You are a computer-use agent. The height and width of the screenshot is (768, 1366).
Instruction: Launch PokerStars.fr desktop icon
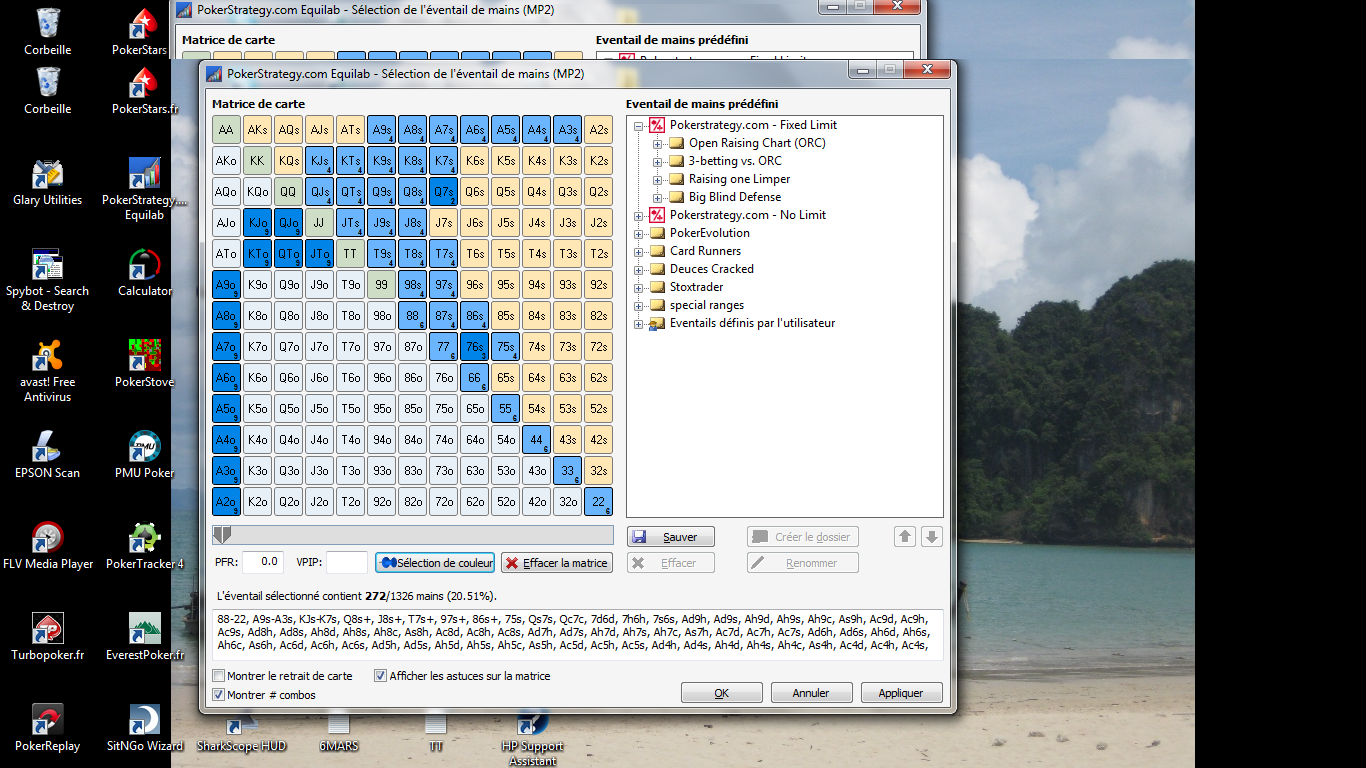[x=145, y=90]
